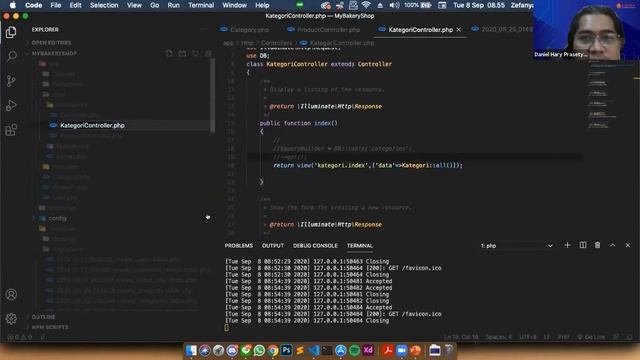Viewport: 640px width, 360px height.
Task: Click the volume icon in menu bar
Action: click(x=394, y=5)
